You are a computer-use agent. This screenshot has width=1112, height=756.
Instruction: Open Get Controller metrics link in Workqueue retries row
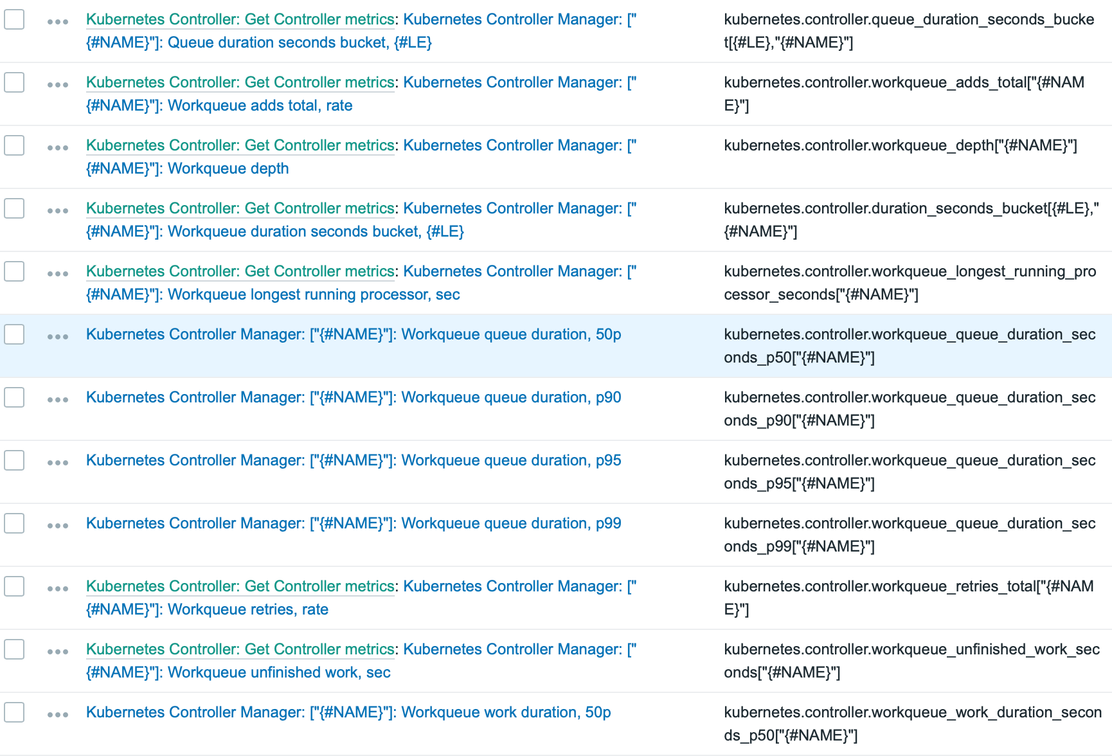240,587
